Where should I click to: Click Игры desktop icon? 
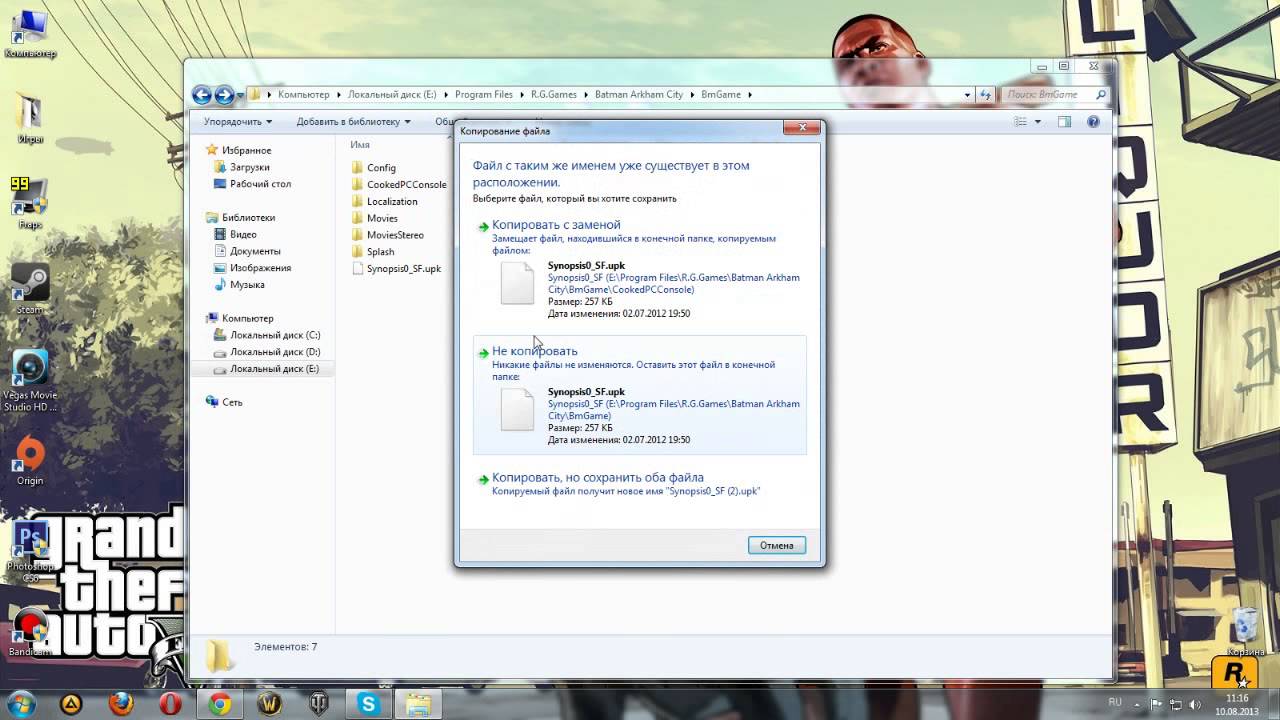(x=30, y=117)
